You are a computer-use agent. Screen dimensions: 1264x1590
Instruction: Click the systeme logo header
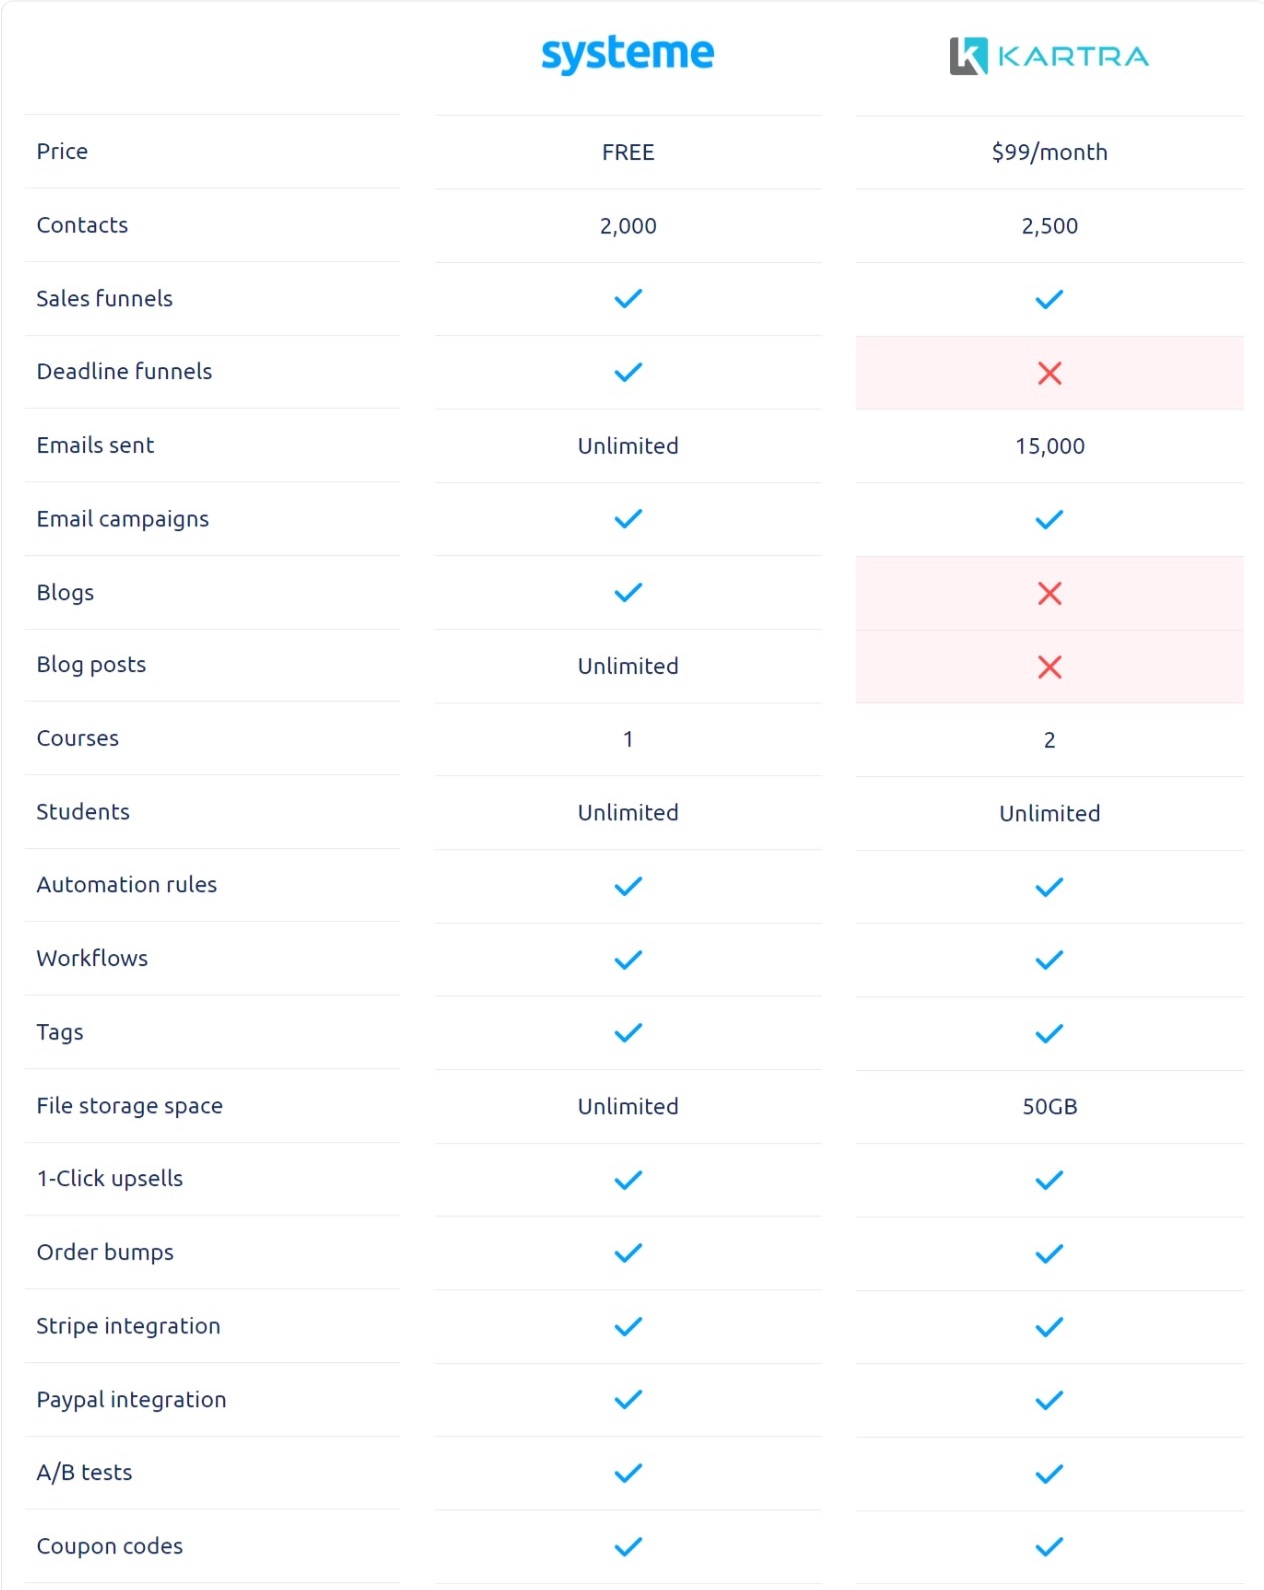coord(627,54)
